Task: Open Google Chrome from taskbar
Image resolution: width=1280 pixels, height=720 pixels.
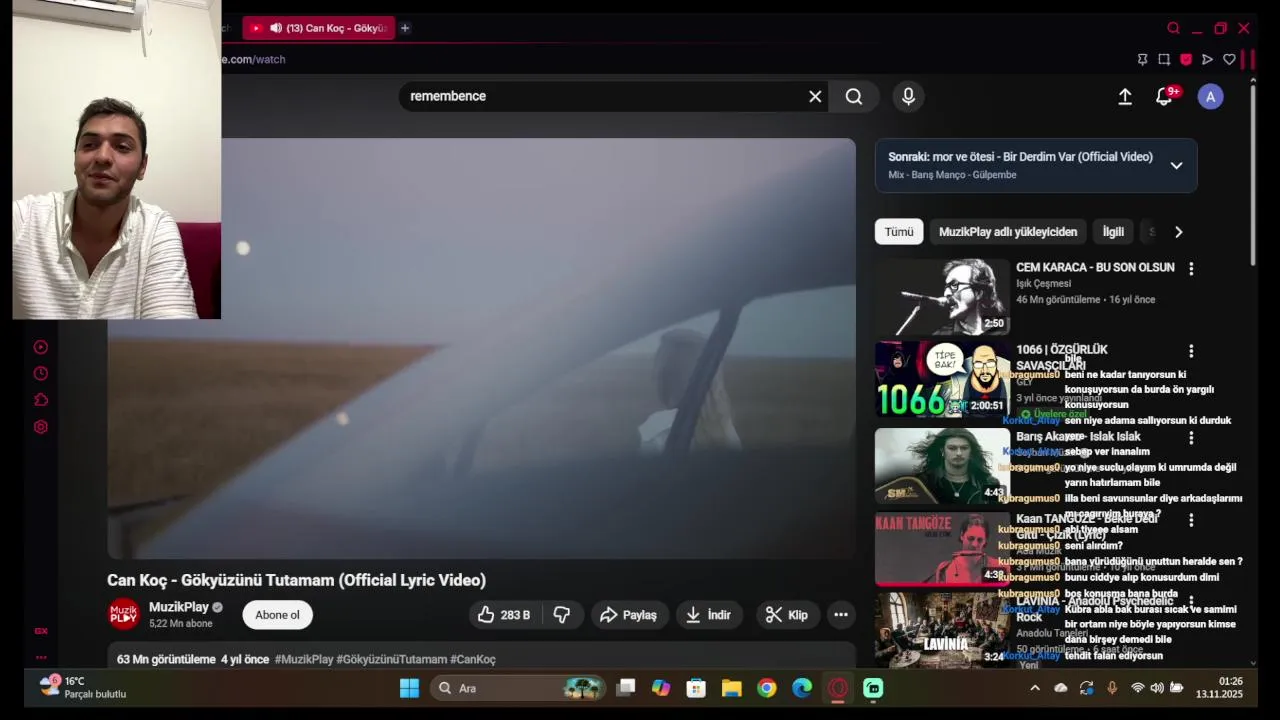Action: (x=767, y=688)
